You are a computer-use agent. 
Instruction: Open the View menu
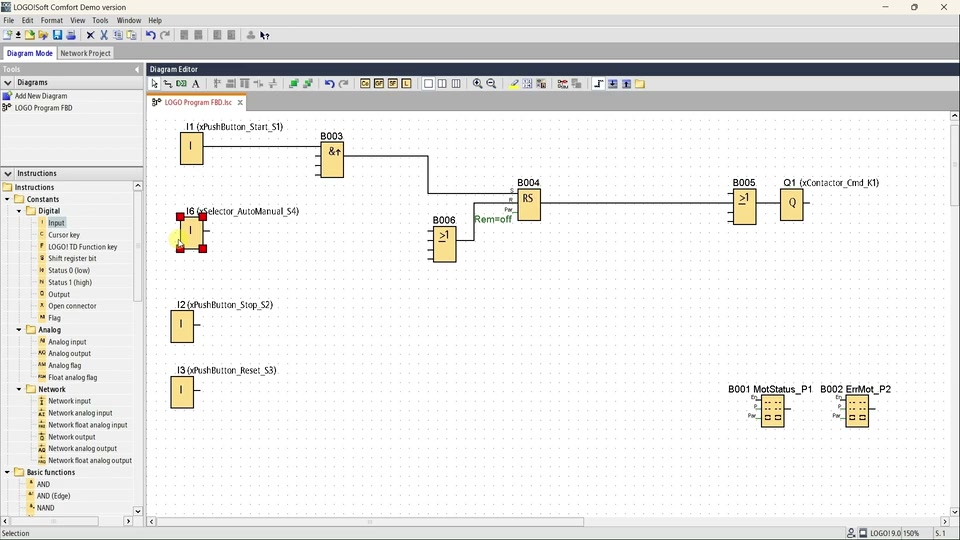[78, 20]
